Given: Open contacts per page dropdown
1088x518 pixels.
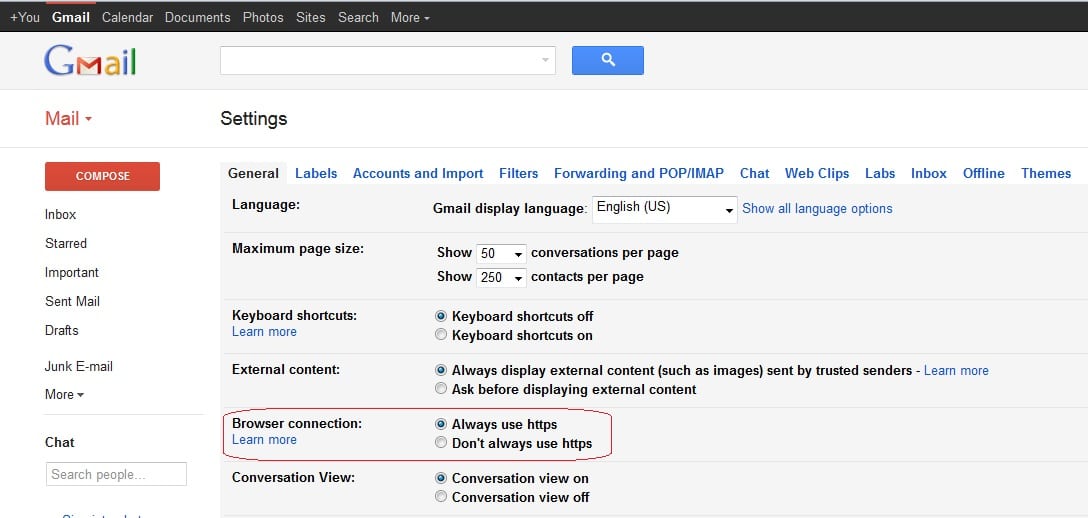Looking at the screenshot, I should coord(501,277).
